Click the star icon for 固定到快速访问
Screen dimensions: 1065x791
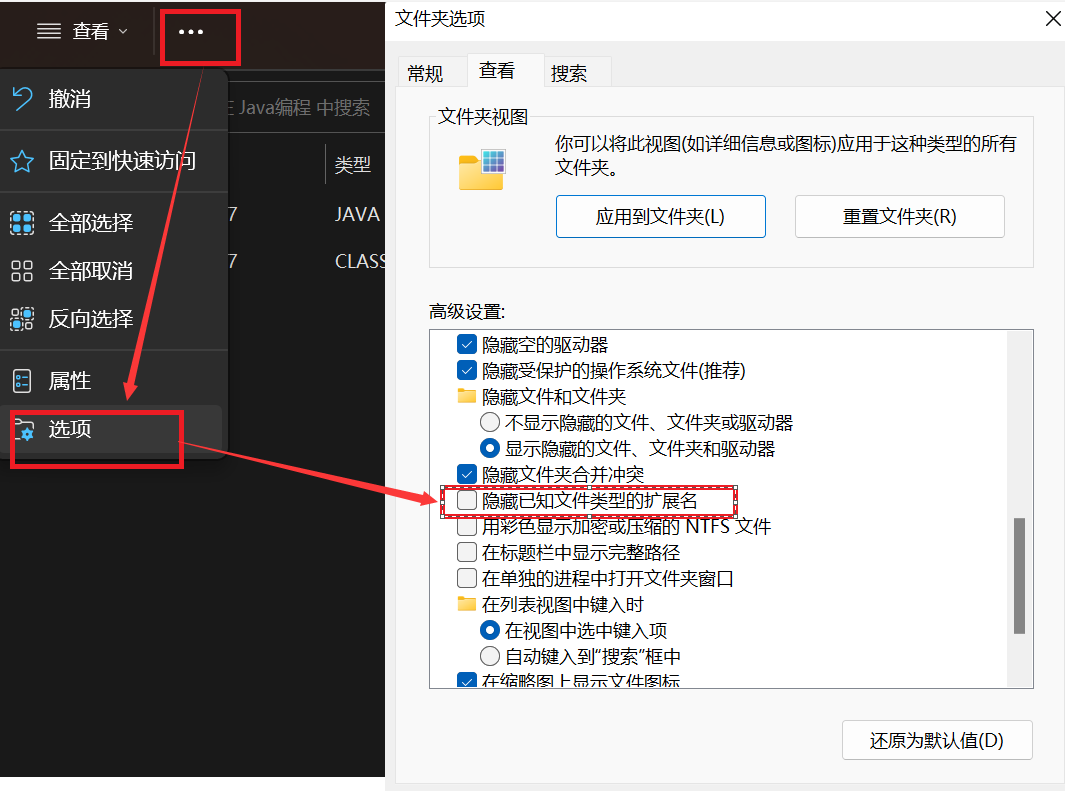click(x=22, y=161)
